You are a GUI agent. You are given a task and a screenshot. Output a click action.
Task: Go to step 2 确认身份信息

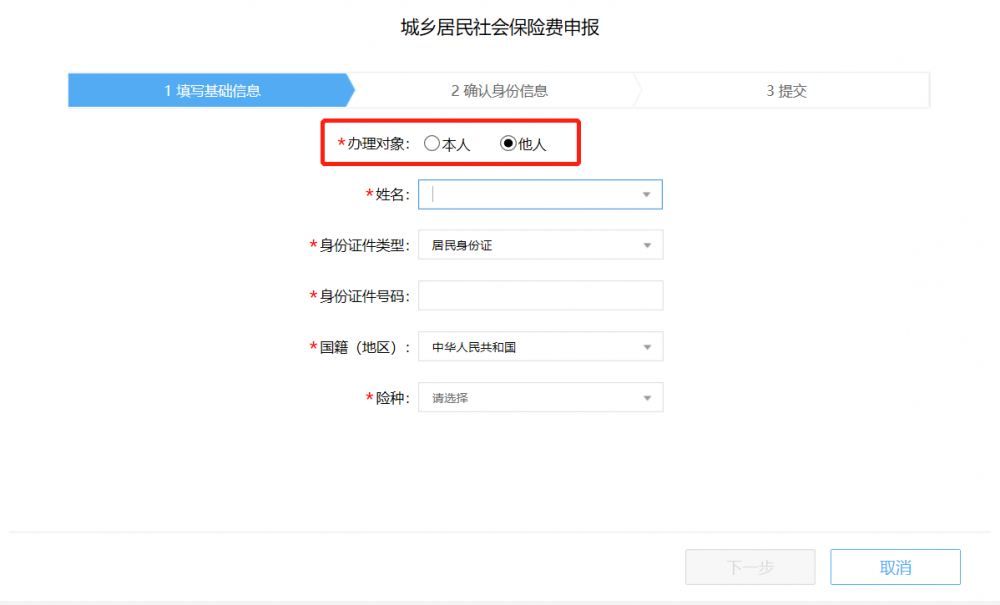pyautogui.click(x=499, y=91)
